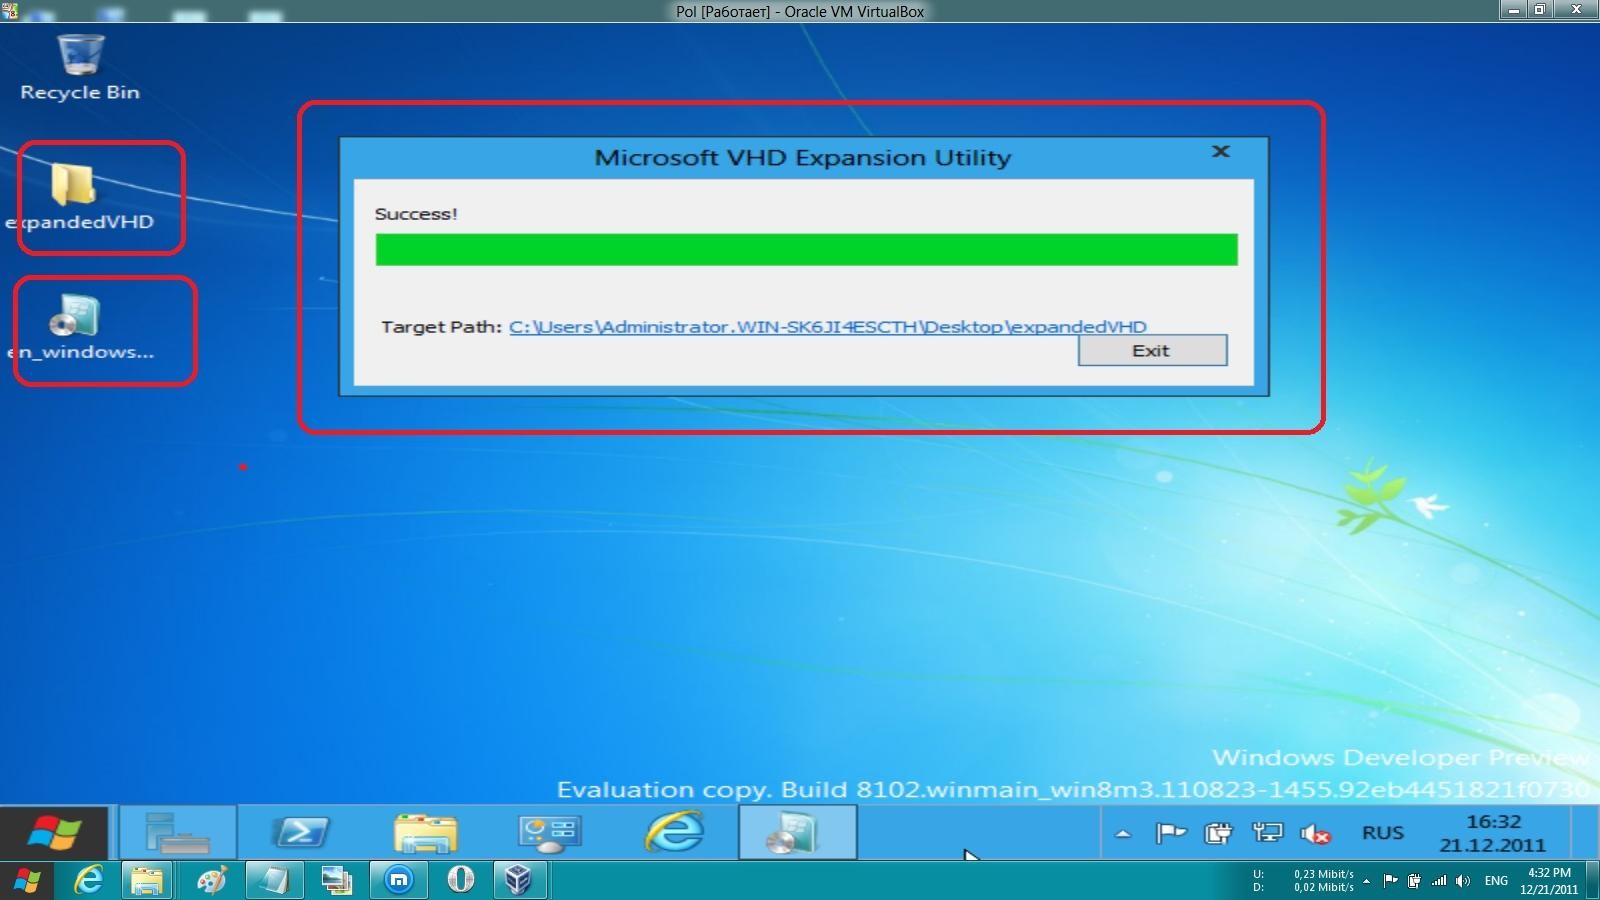Launch PowerShell from guest taskbar
Screen dimensions: 1600x900
(x=302, y=832)
